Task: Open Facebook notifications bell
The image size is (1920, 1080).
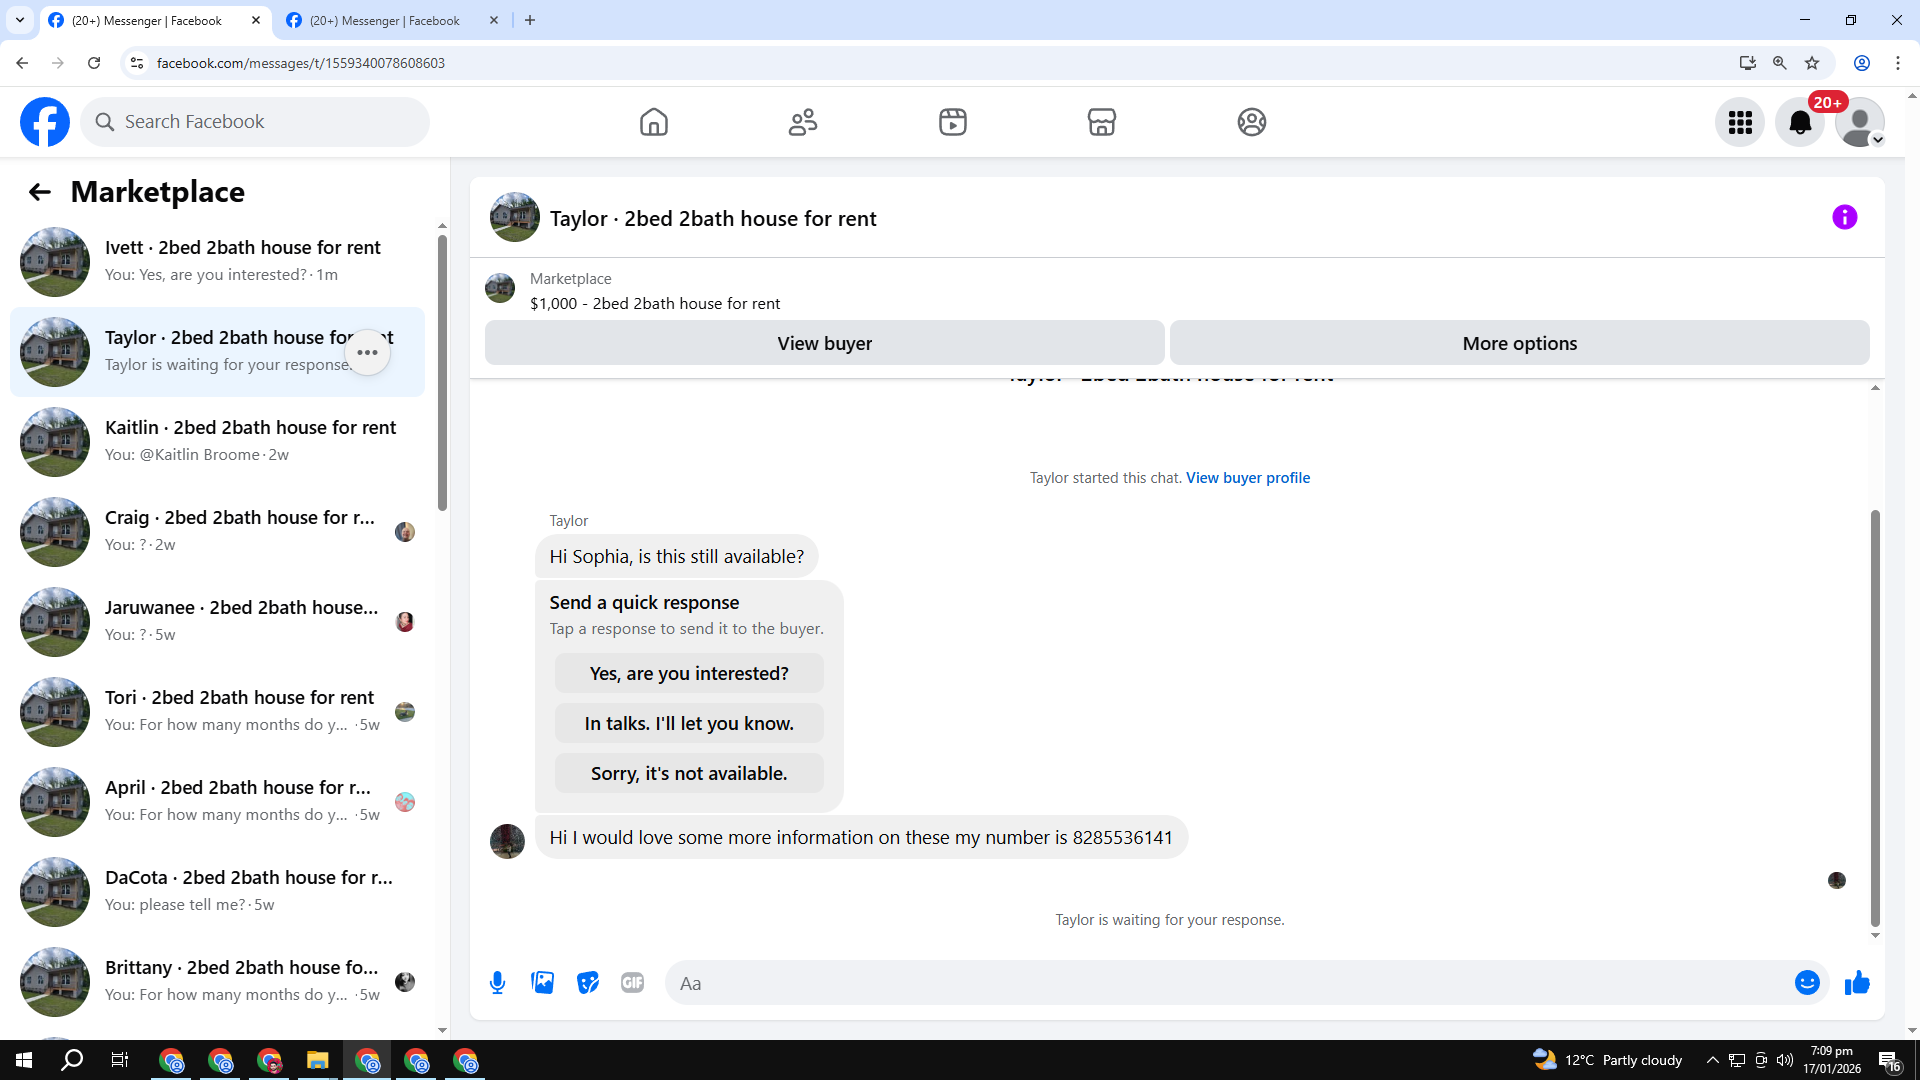Action: pyautogui.click(x=1799, y=122)
